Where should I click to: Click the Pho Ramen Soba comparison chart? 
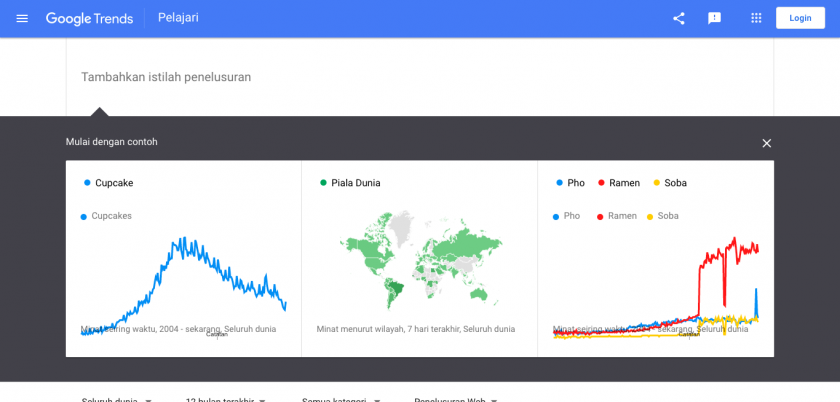(x=655, y=285)
